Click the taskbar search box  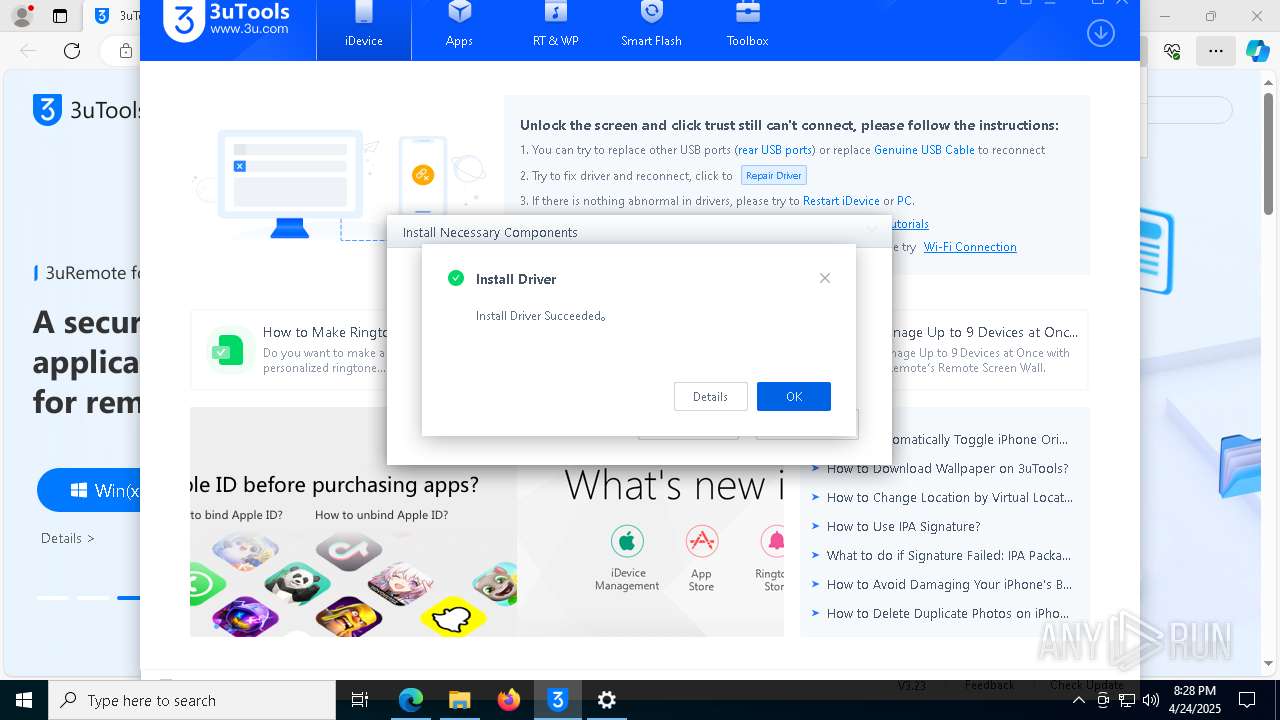pyautogui.click(x=192, y=700)
